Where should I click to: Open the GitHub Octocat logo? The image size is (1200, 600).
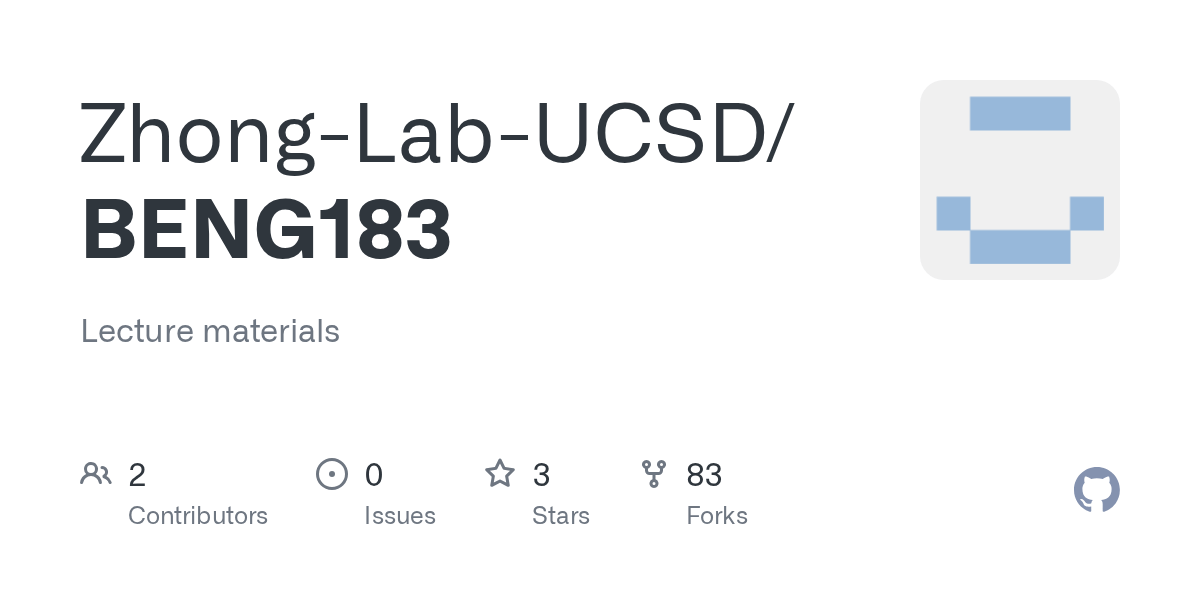coord(1097,490)
